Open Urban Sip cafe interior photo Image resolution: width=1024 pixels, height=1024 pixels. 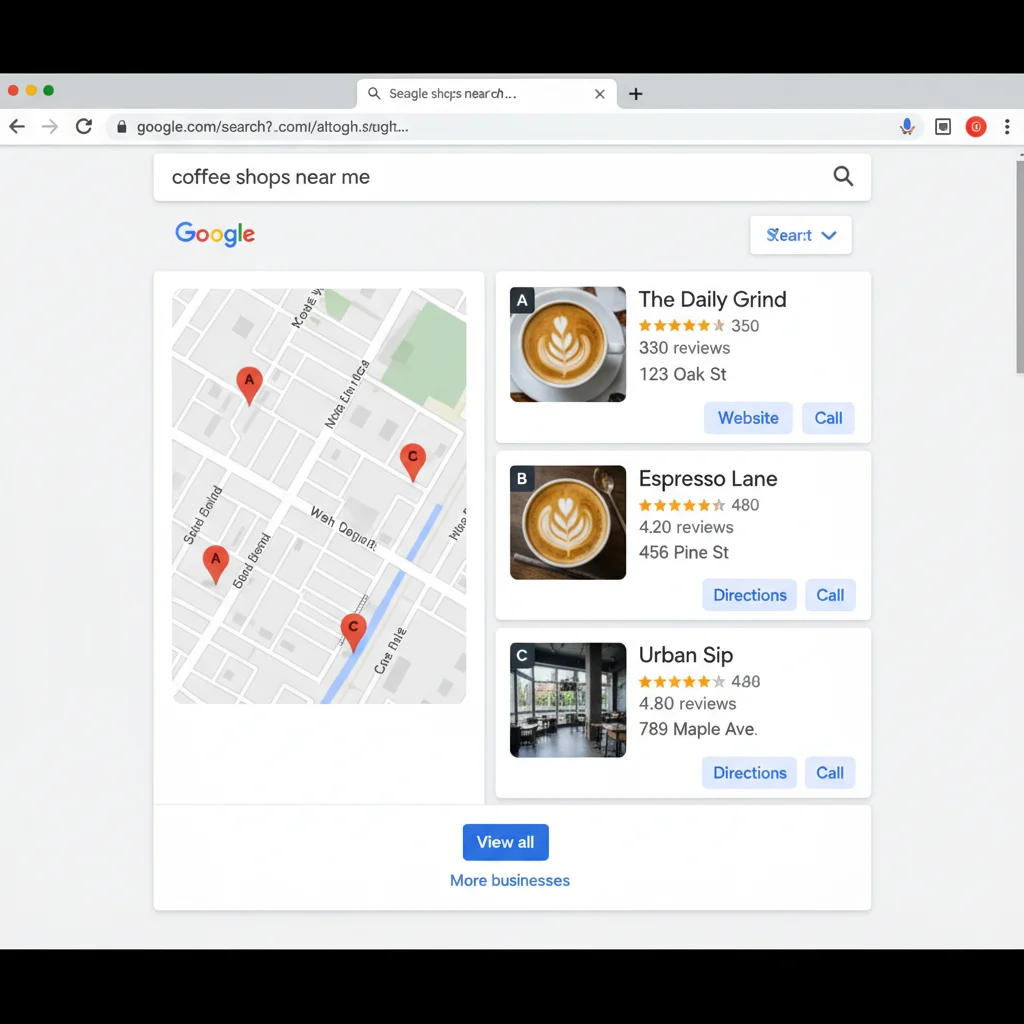[568, 700]
